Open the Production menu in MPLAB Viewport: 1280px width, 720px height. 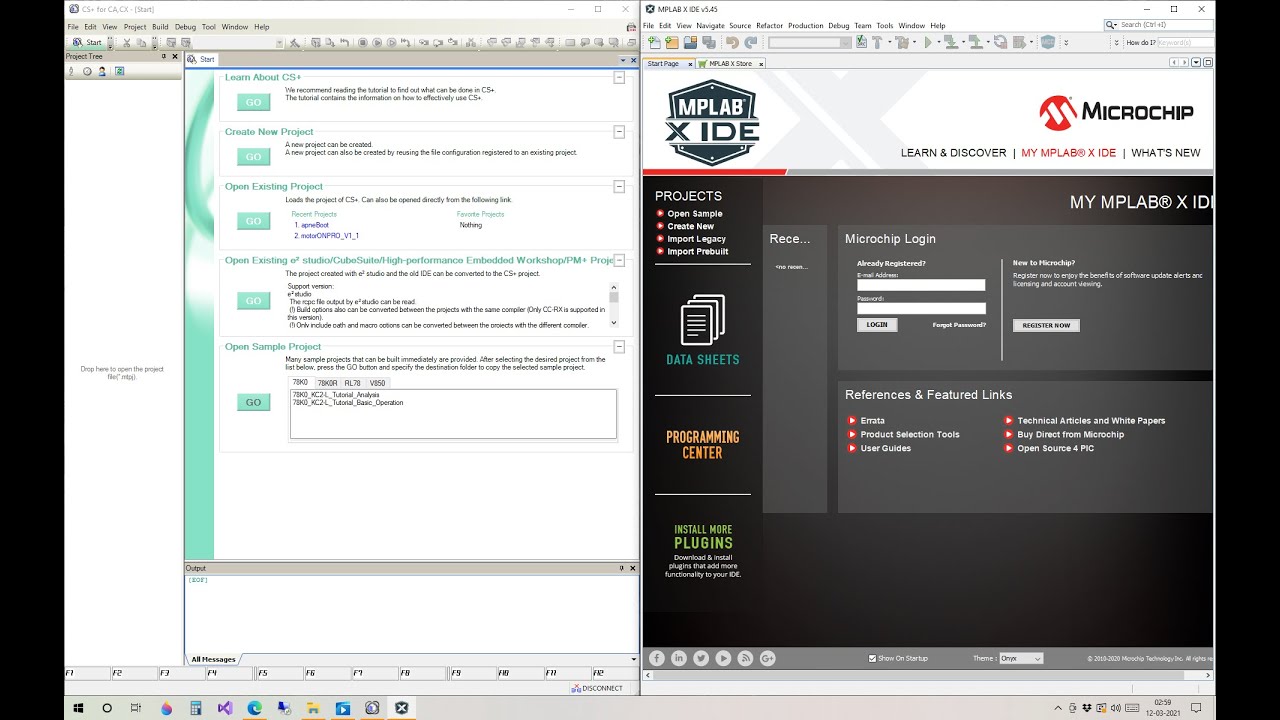click(x=806, y=26)
